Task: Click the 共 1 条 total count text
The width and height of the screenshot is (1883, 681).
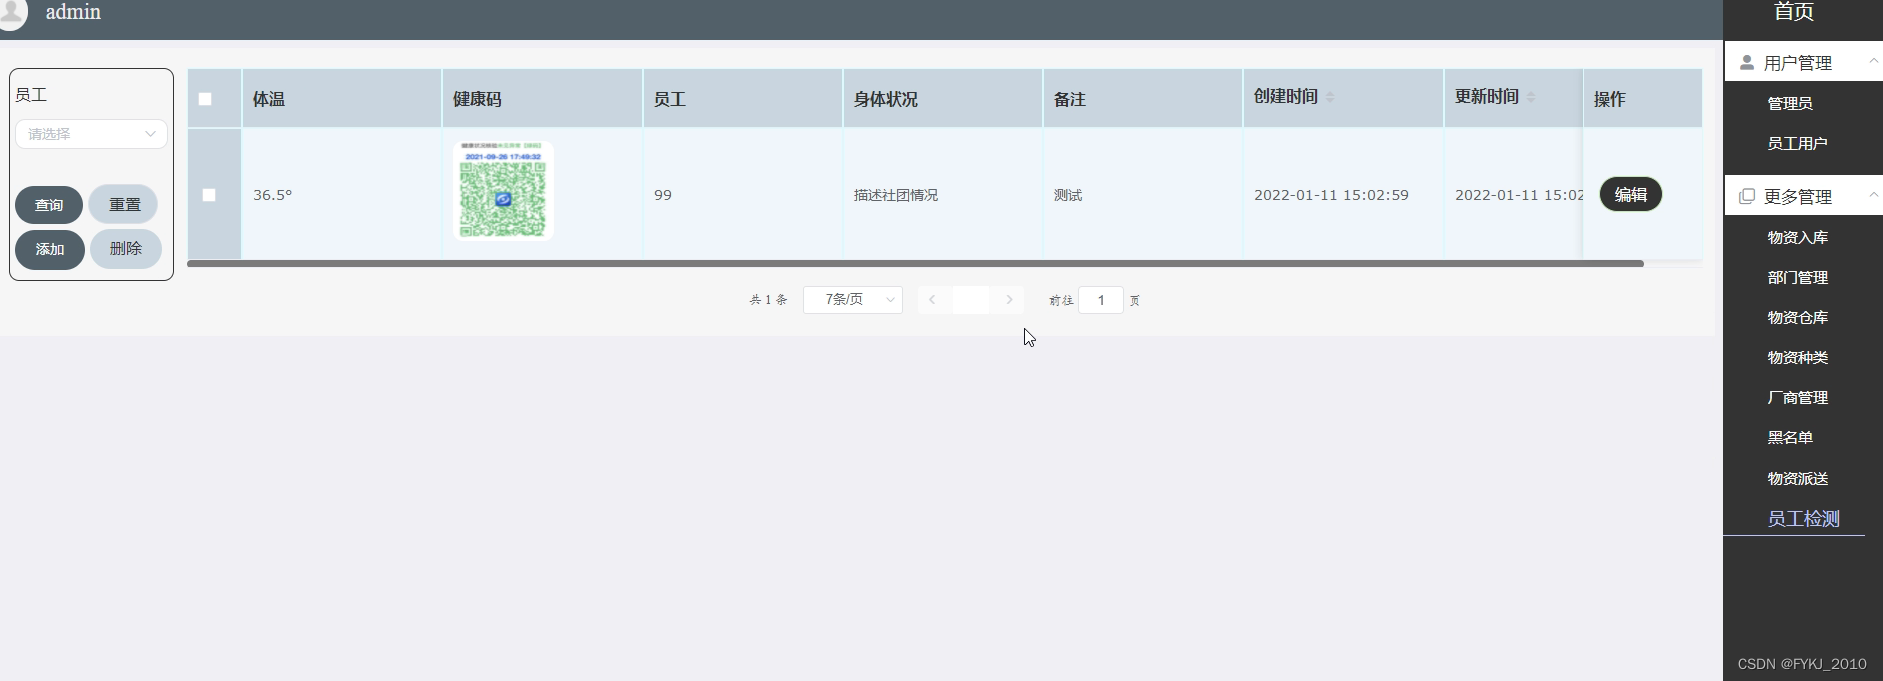Action: [768, 300]
